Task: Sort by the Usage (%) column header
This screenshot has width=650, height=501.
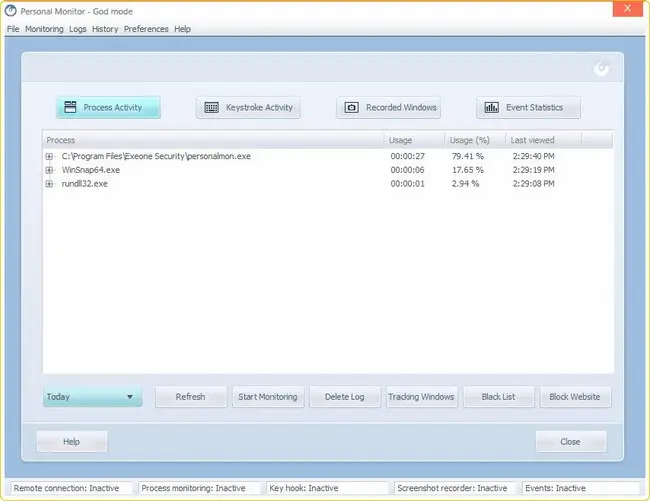Action: [475, 140]
